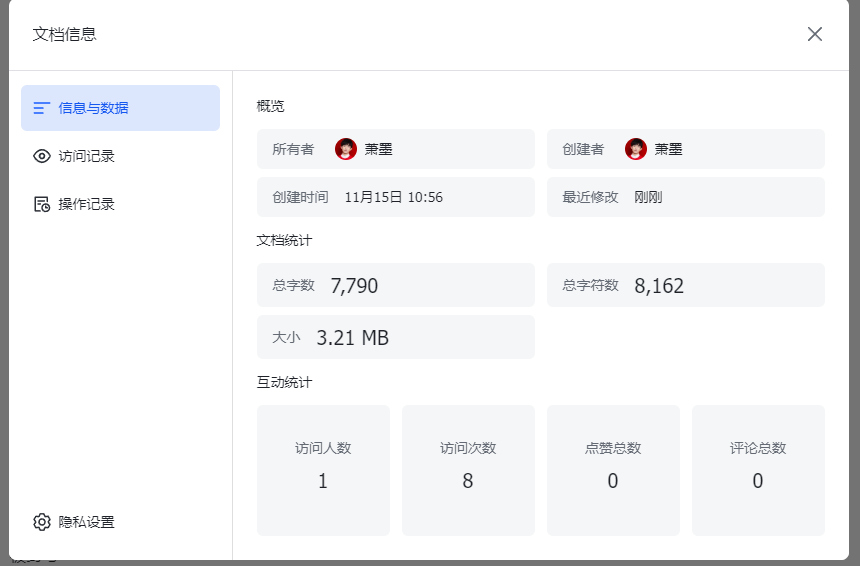Image resolution: width=860 pixels, height=566 pixels.
Task: Click the 信息与数据 list icon
Action: (42, 108)
